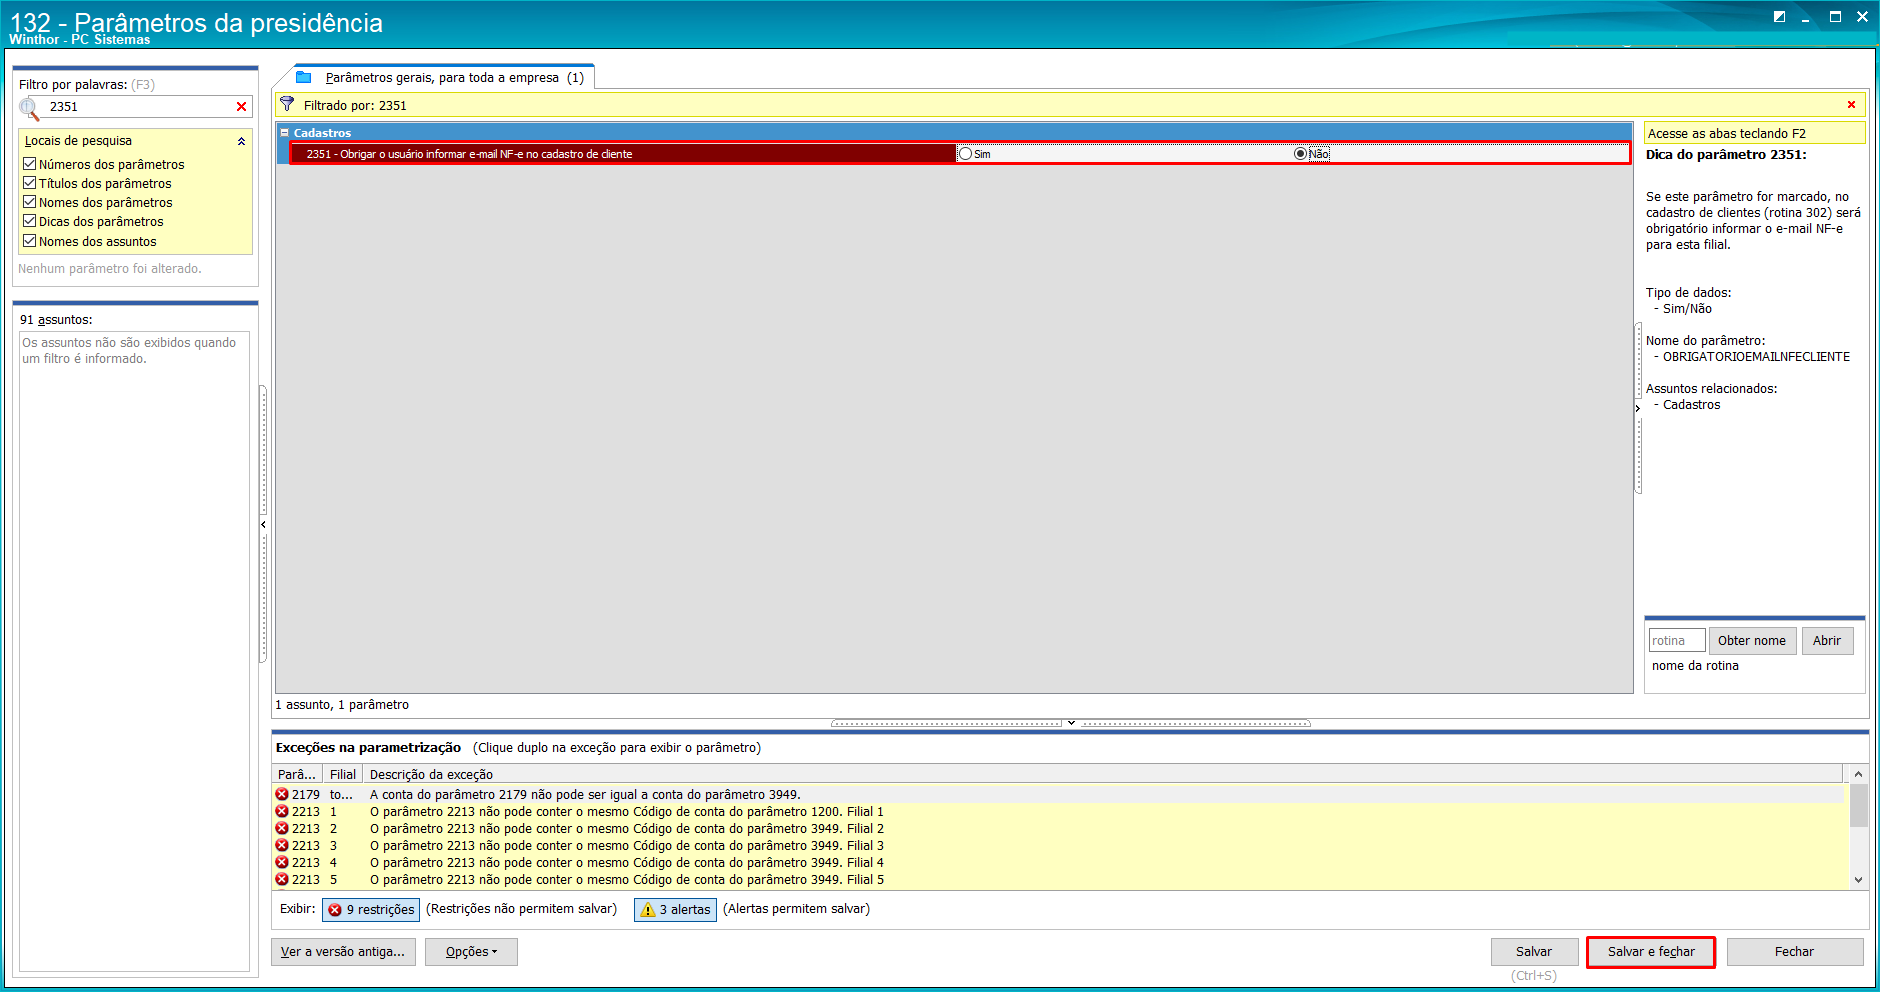Click the 'Fechar' button
This screenshot has width=1880, height=992.
coord(1794,952)
